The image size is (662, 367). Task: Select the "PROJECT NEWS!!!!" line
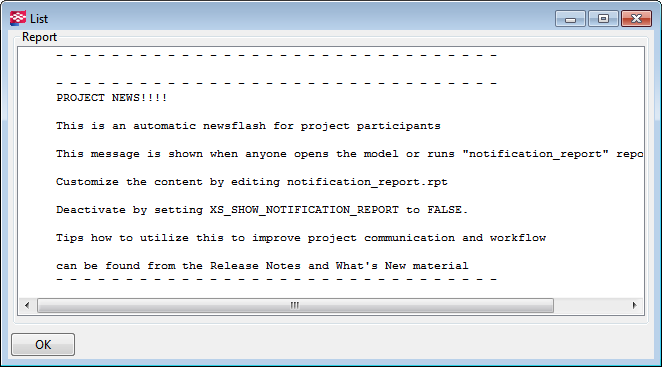coord(111,98)
